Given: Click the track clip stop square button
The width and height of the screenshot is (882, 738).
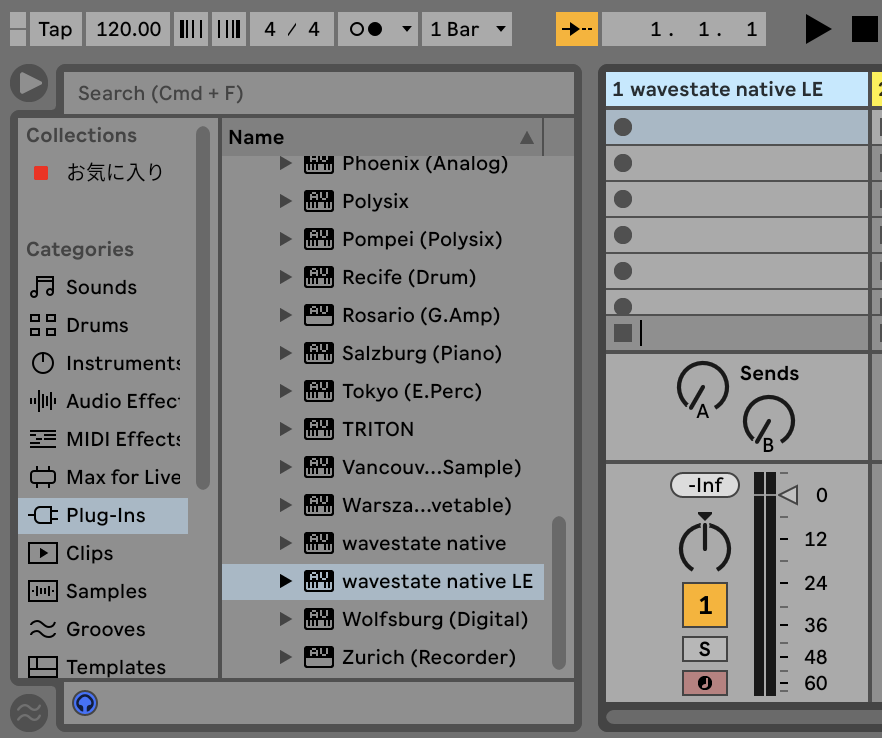Looking at the screenshot, I should [623, 333].
